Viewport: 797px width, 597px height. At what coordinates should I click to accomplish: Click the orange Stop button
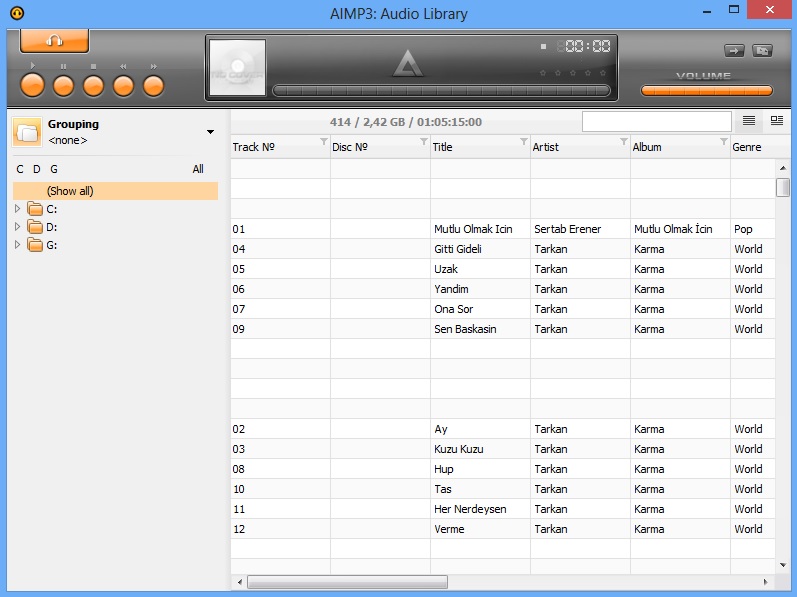94,86
